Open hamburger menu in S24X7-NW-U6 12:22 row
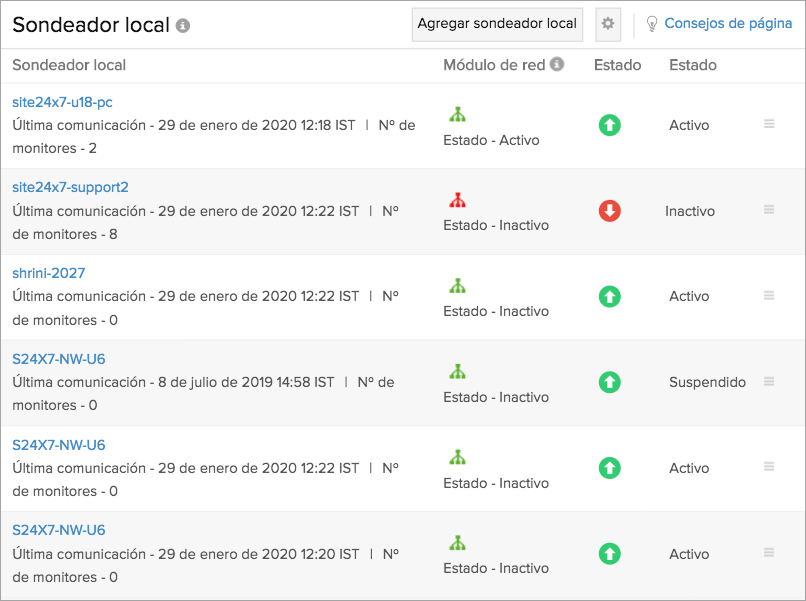 [x=769, y=467]
